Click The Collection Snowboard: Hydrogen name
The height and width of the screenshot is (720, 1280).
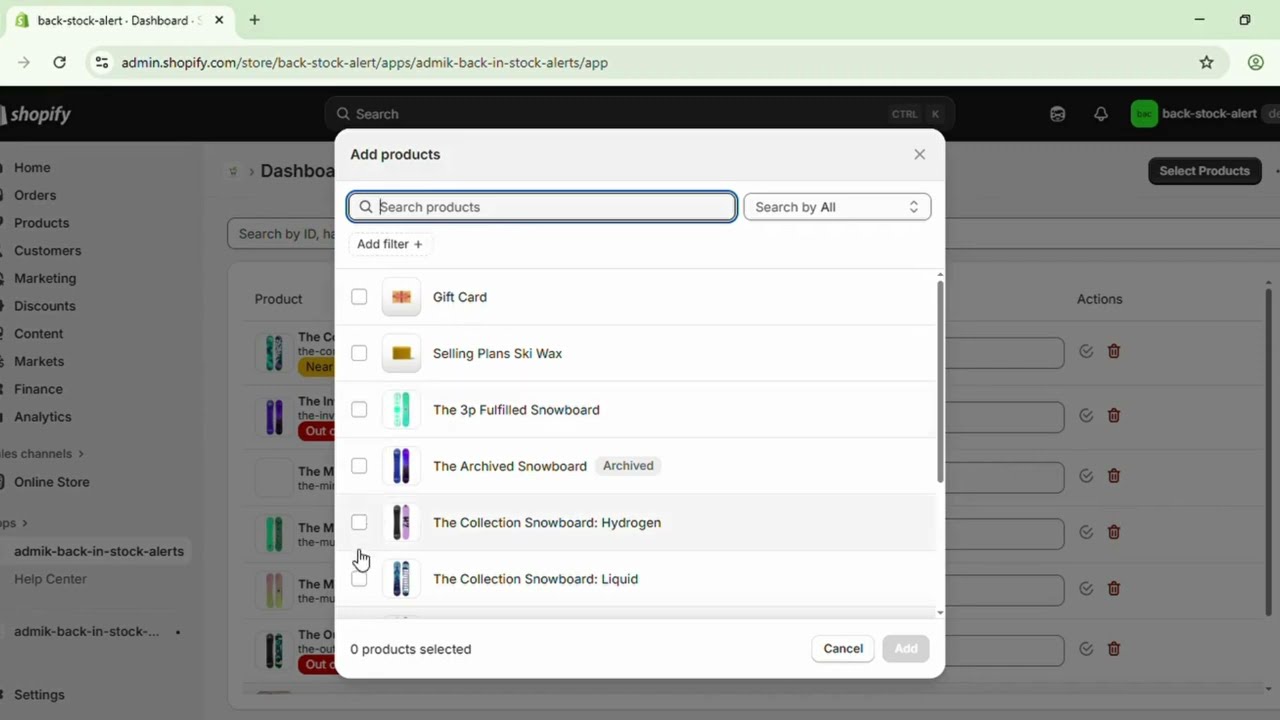(x=547, y=522)
